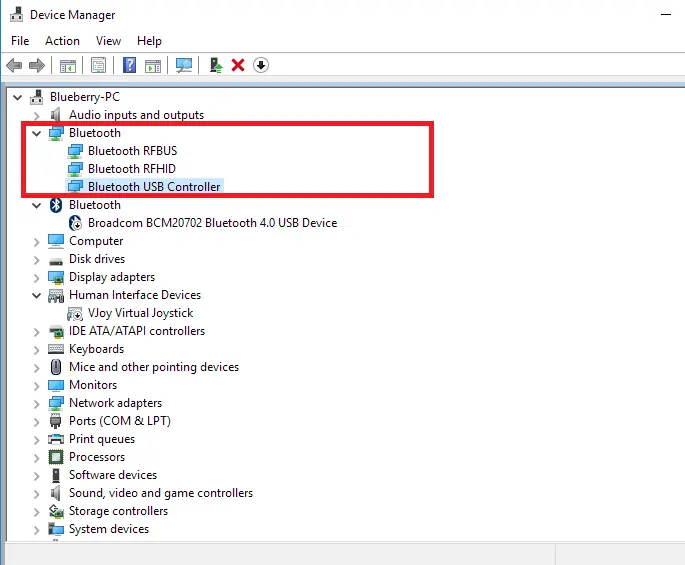Click the Keyboards icon
Viewport: 685px width, 565px height.
[x=55, y=349]
